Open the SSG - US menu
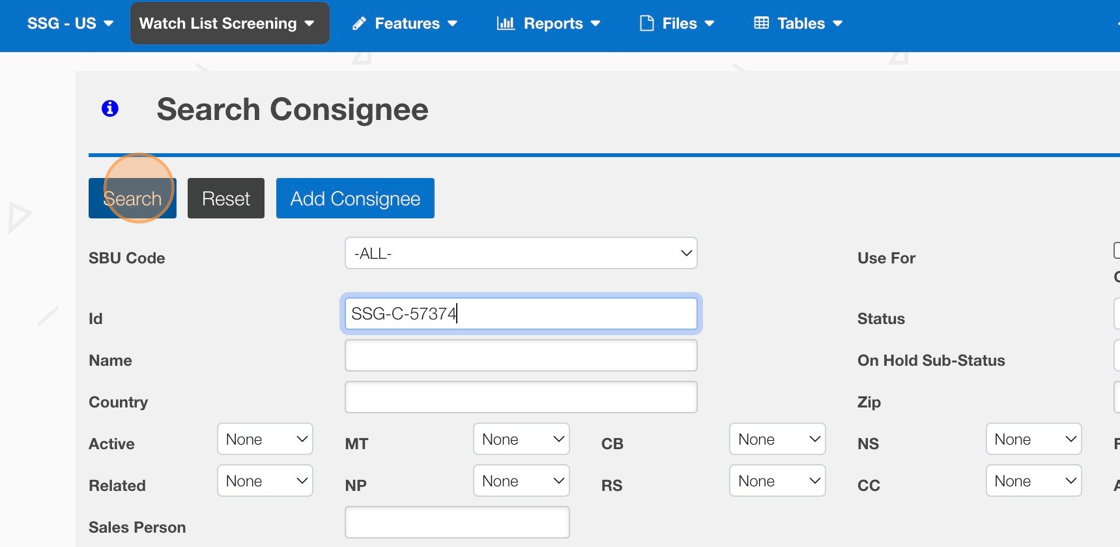The height and width of the screenshot is (547, 1120). click(70, 23)
